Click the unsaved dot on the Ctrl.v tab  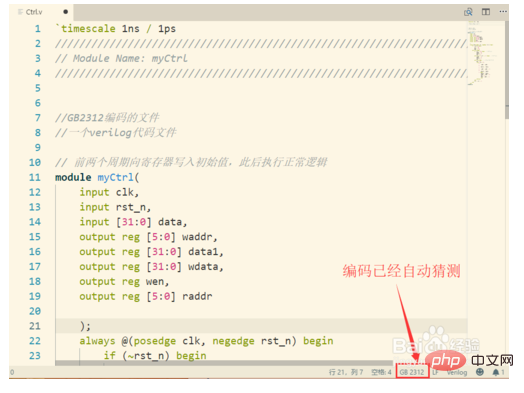[66, 12]
